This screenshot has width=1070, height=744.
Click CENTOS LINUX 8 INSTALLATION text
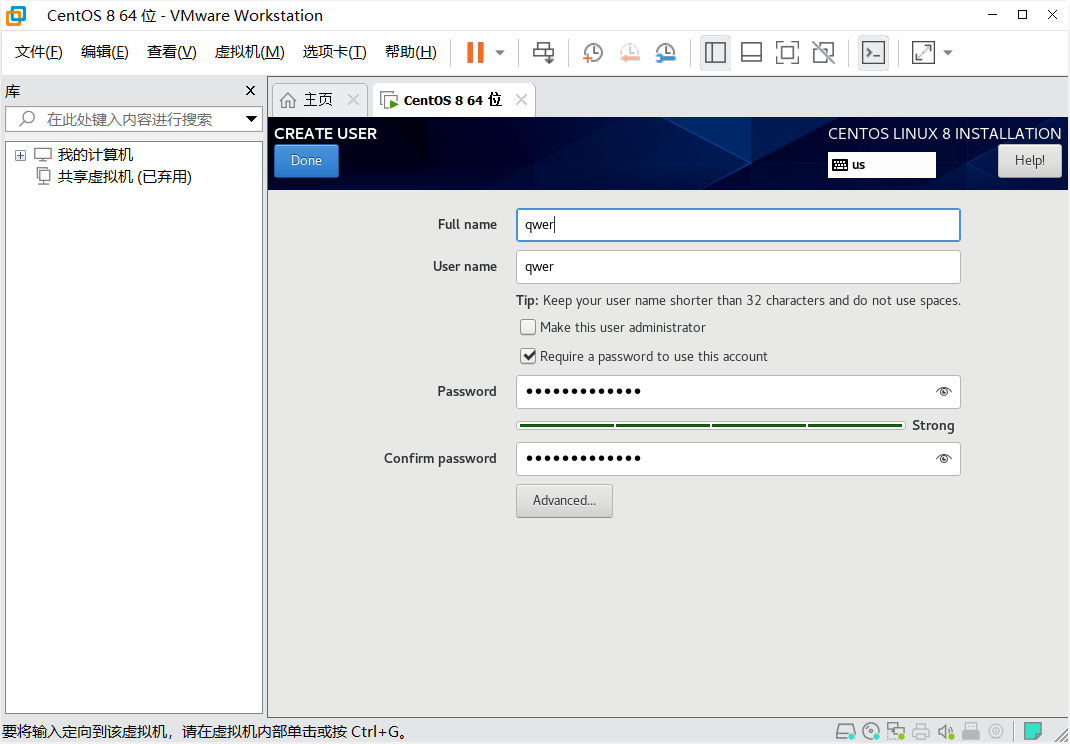click(x=944, y=134)
